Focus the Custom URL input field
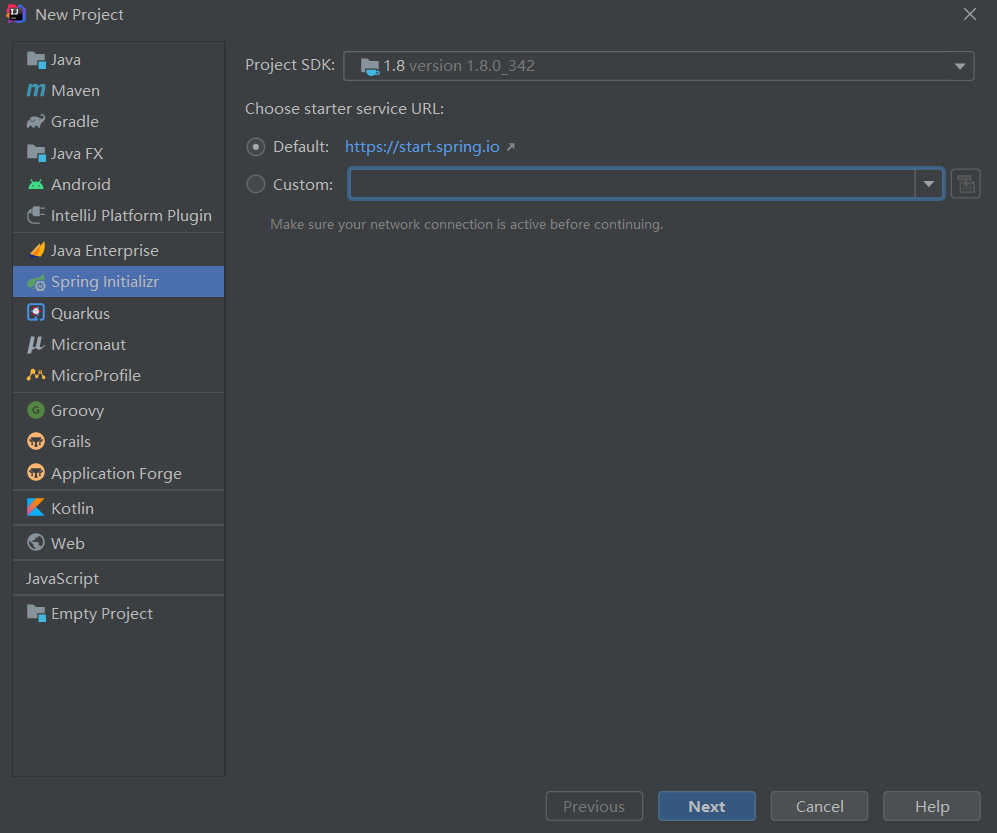 [632, 184]
